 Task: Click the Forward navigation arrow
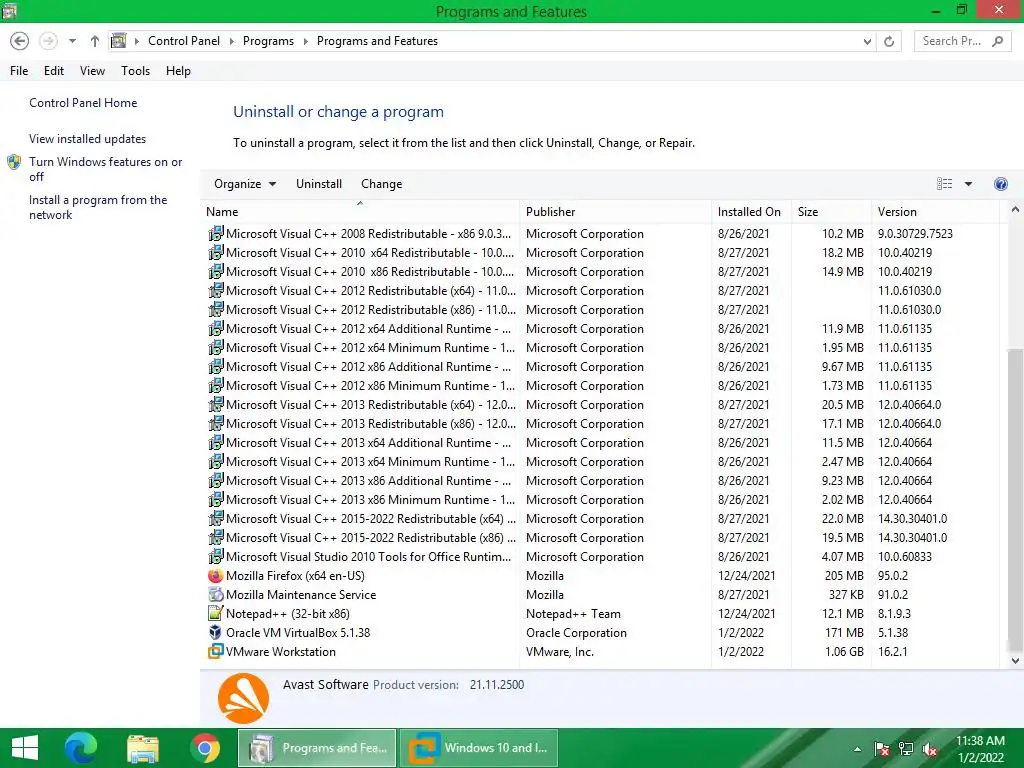tap(48, 41)
